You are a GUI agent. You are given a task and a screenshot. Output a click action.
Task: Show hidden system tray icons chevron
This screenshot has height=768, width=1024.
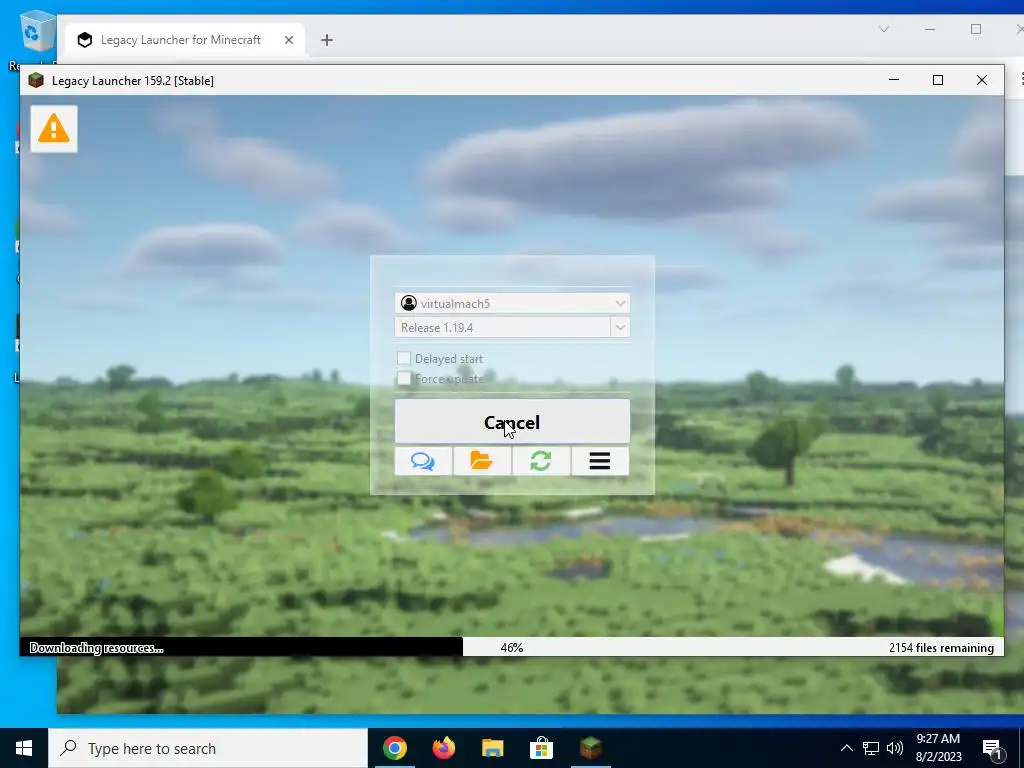tap(846, 748)
